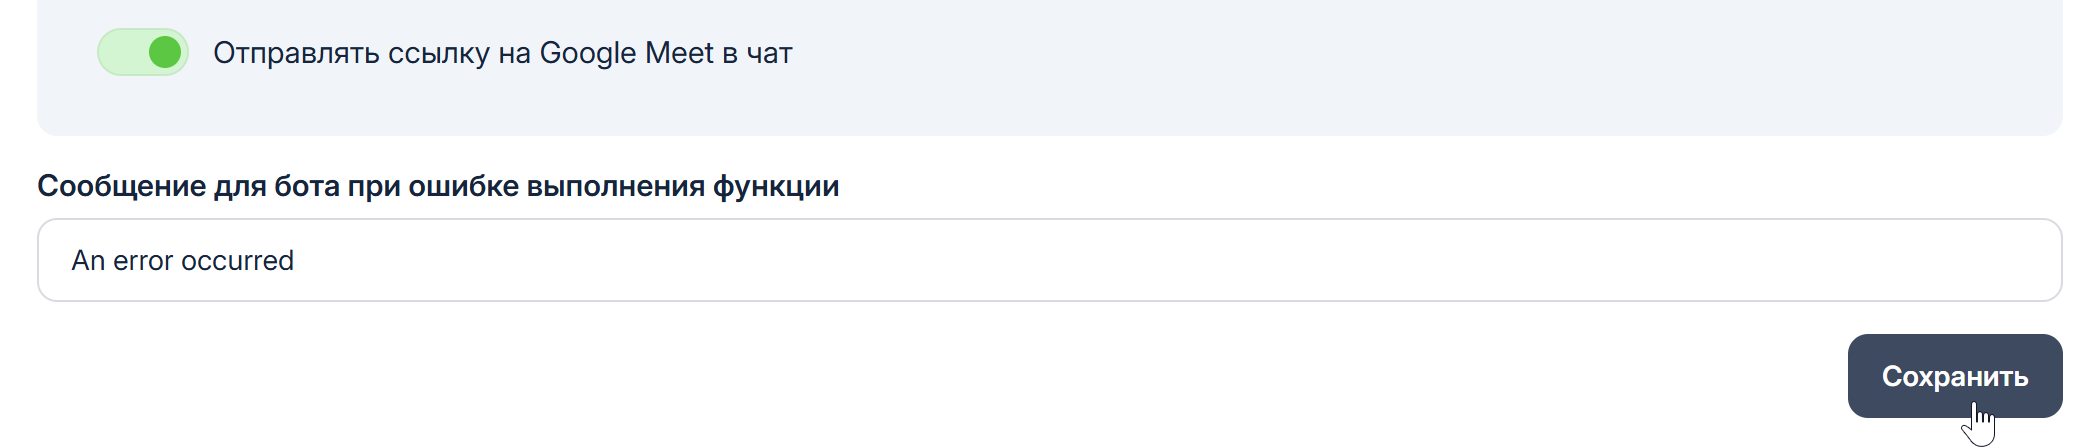Click the word "Google Meet" in toggle label

tap(626, 53)
